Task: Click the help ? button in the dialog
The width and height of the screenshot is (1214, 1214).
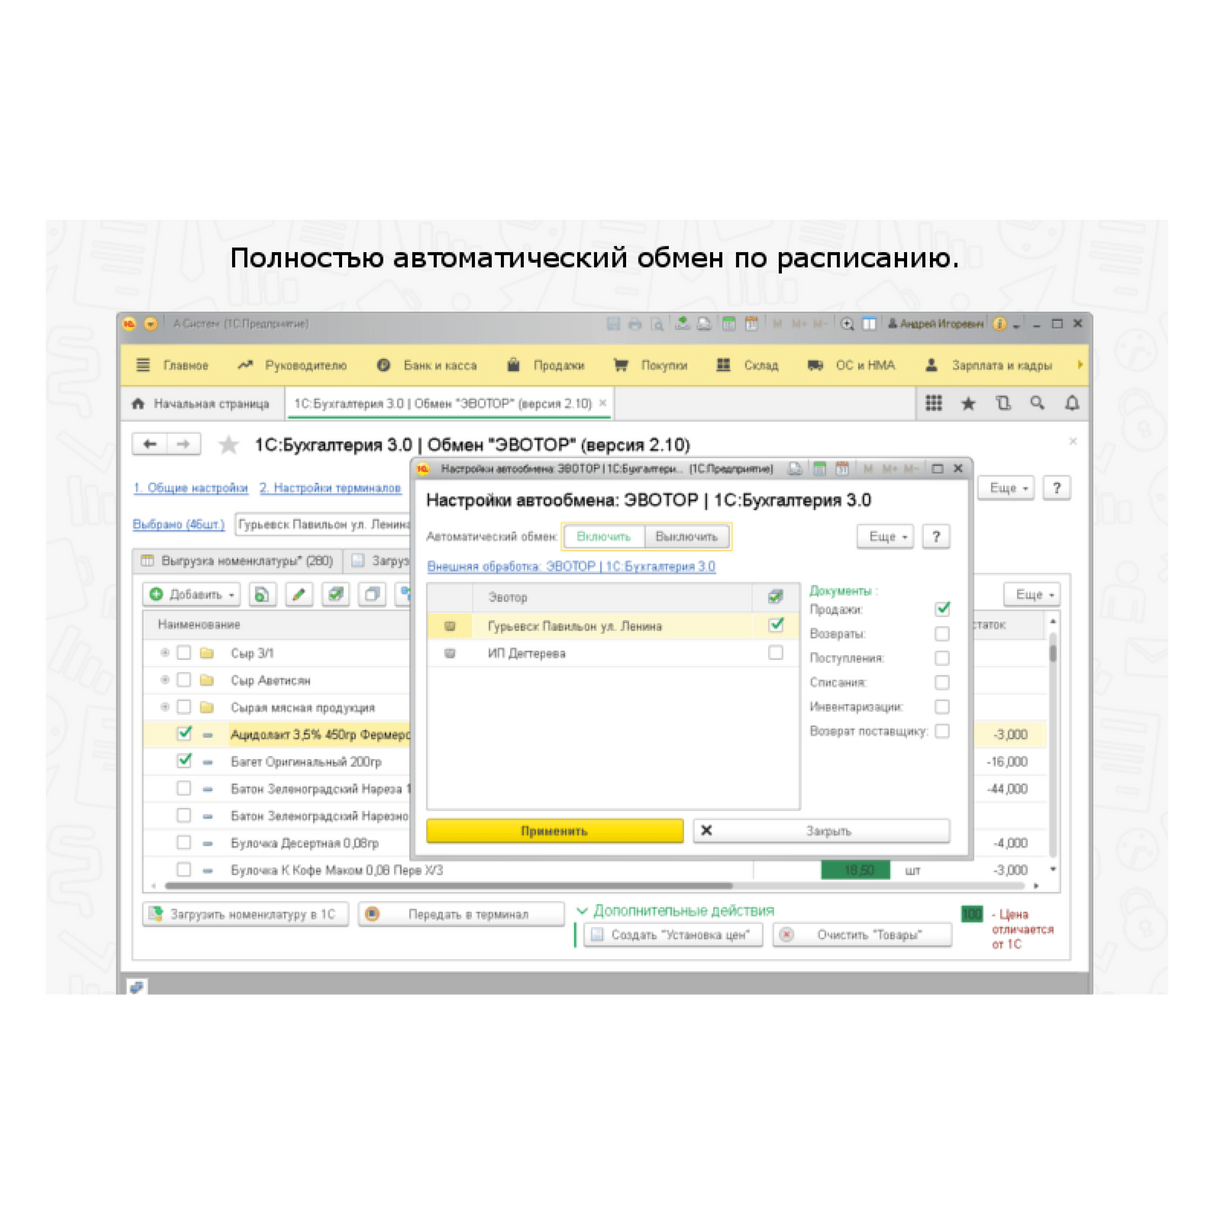Action: [936, 537]
